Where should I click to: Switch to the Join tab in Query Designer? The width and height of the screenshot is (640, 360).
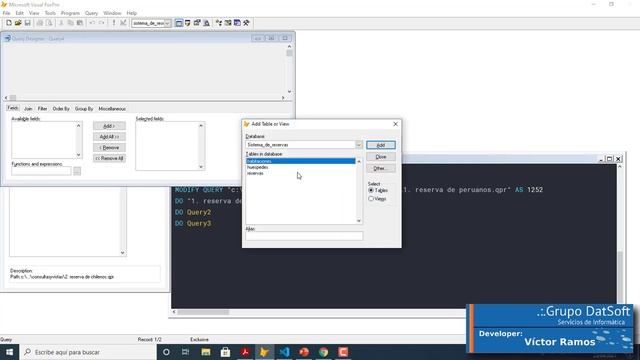(x=28, y=109)
